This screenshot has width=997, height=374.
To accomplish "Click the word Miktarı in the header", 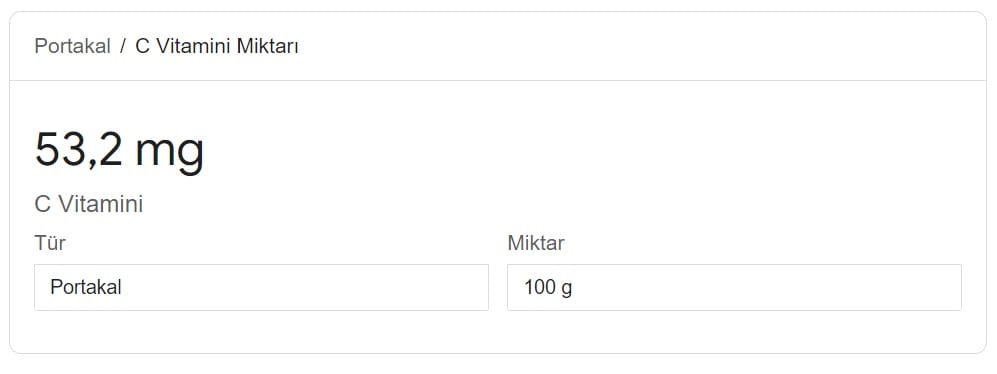I will click(x=268, y=46).
